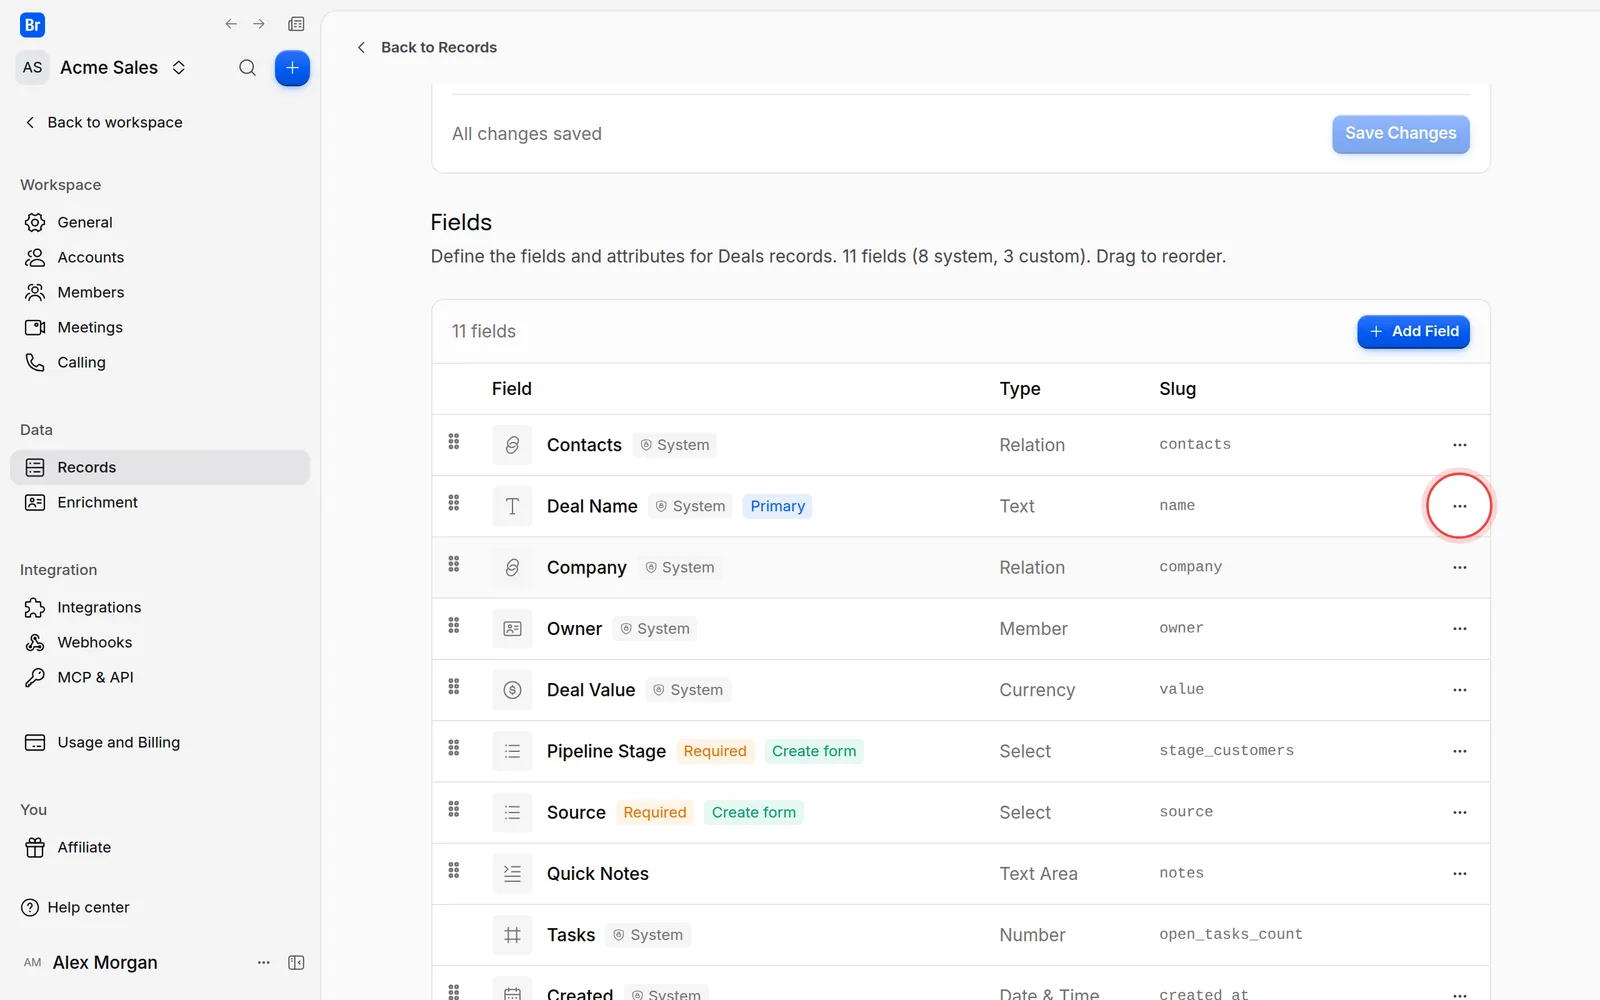Collapse sidebar using icon beside Alex Morgan
1600x1000 pixels.
[296, 962]
